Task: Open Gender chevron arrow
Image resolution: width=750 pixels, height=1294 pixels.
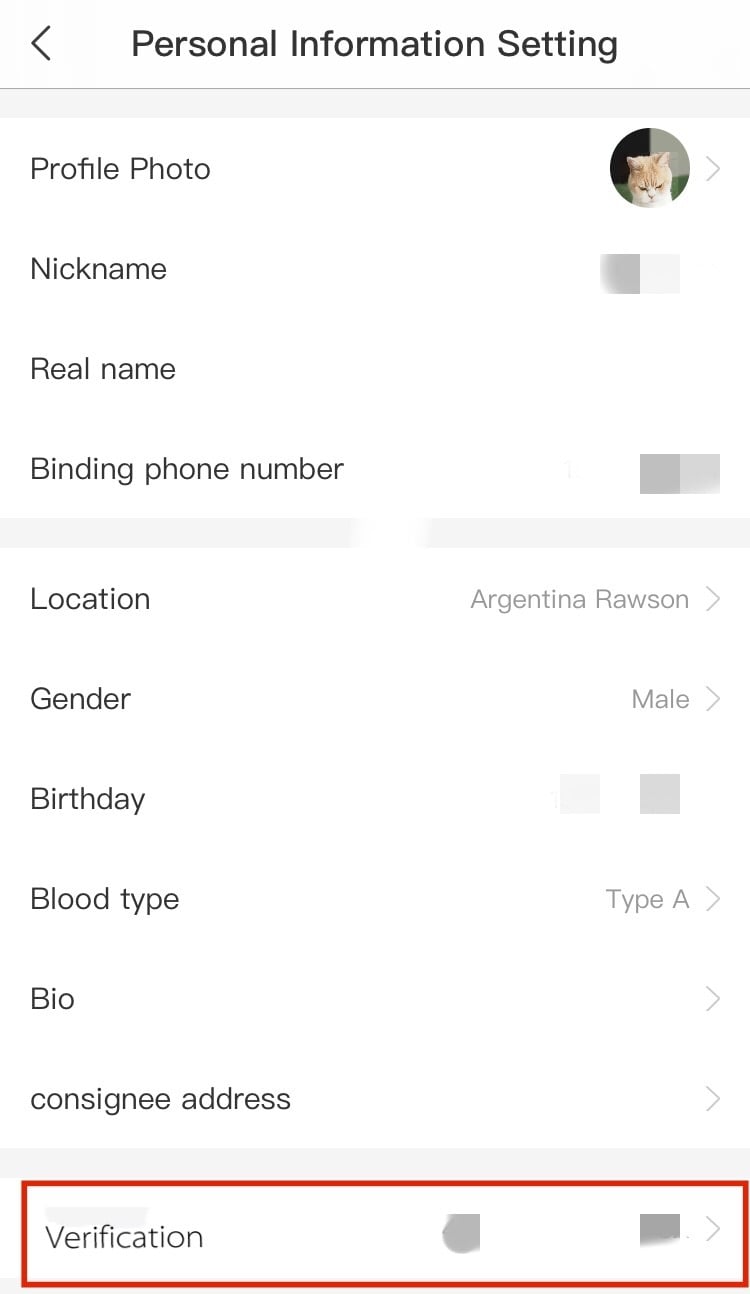Action: (713, 699)
